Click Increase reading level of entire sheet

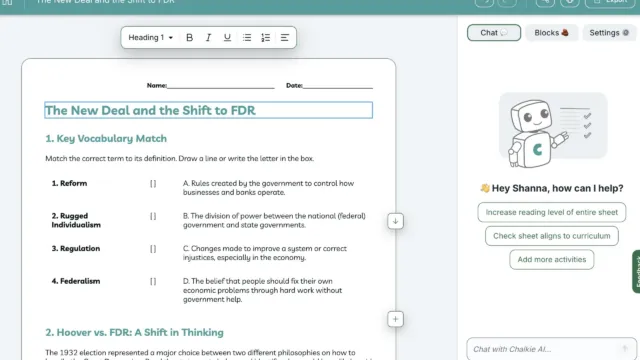coord(551,212)
